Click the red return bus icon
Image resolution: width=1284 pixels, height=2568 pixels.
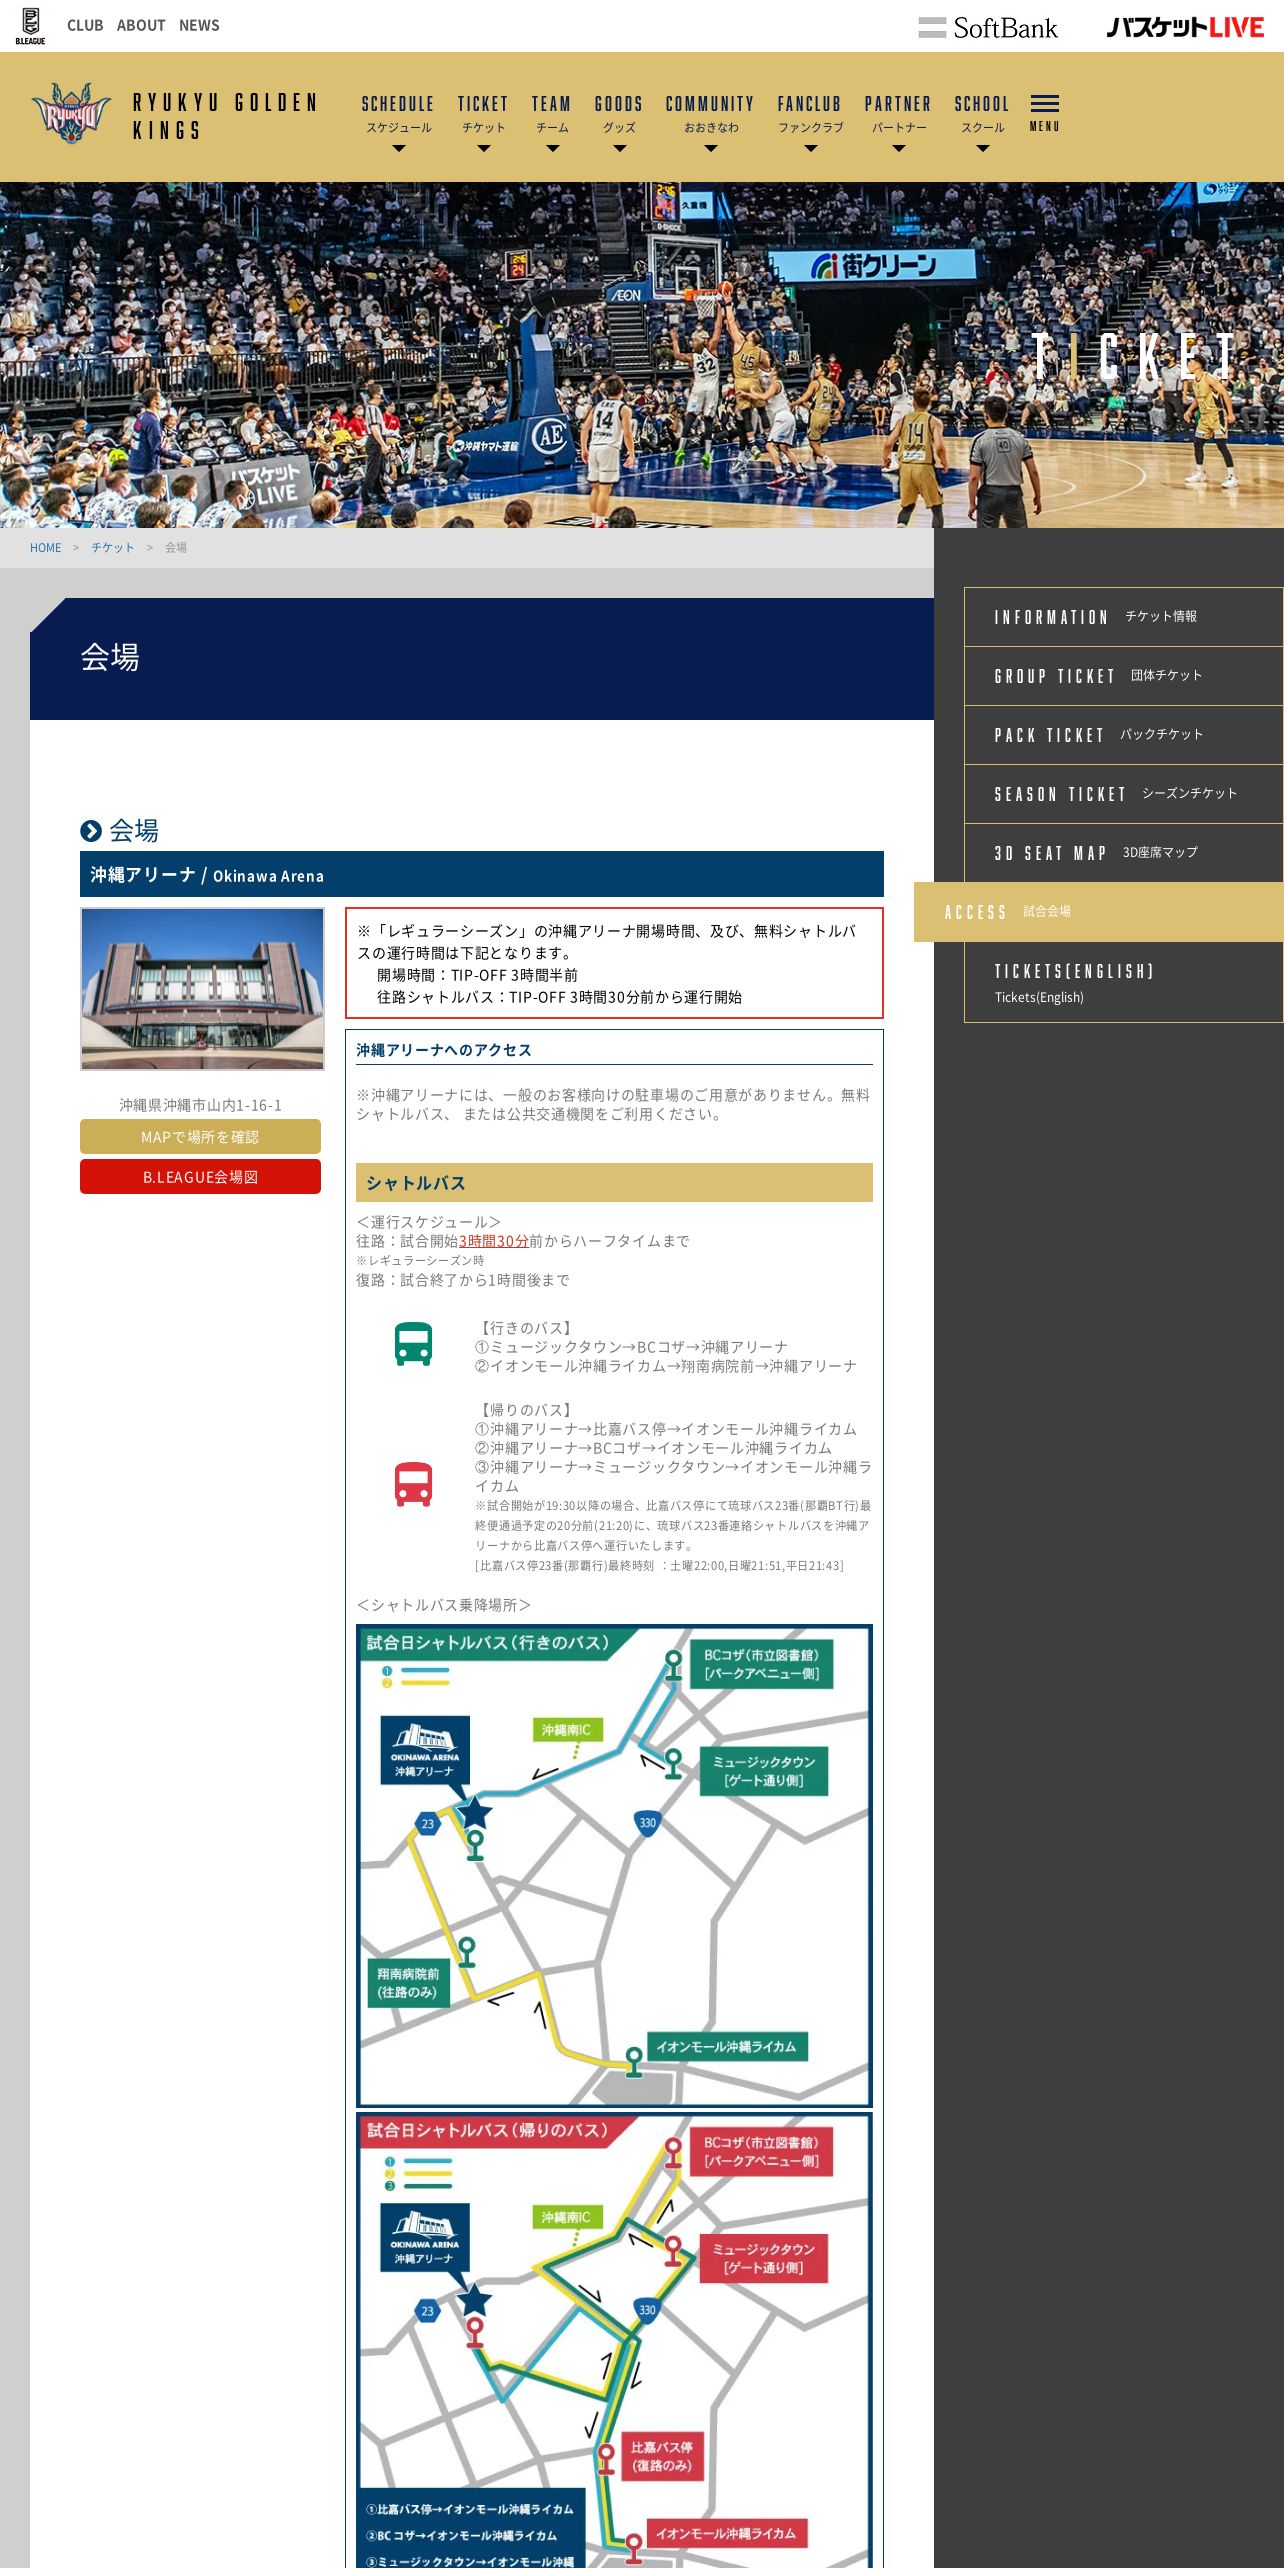(x=413, y=1484)
